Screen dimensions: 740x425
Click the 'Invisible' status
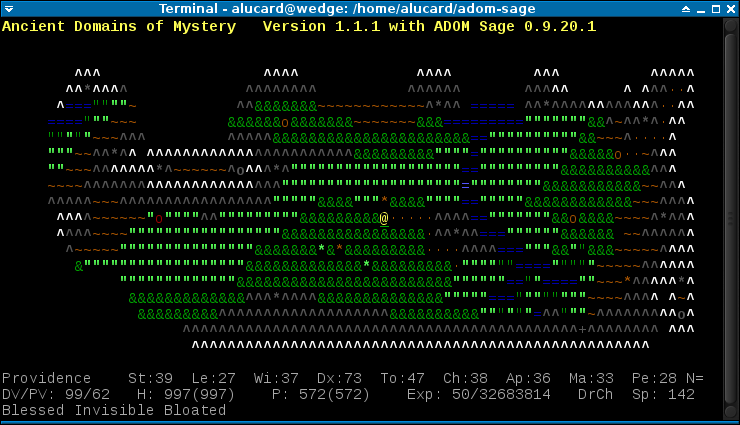(x=114, y=410)
